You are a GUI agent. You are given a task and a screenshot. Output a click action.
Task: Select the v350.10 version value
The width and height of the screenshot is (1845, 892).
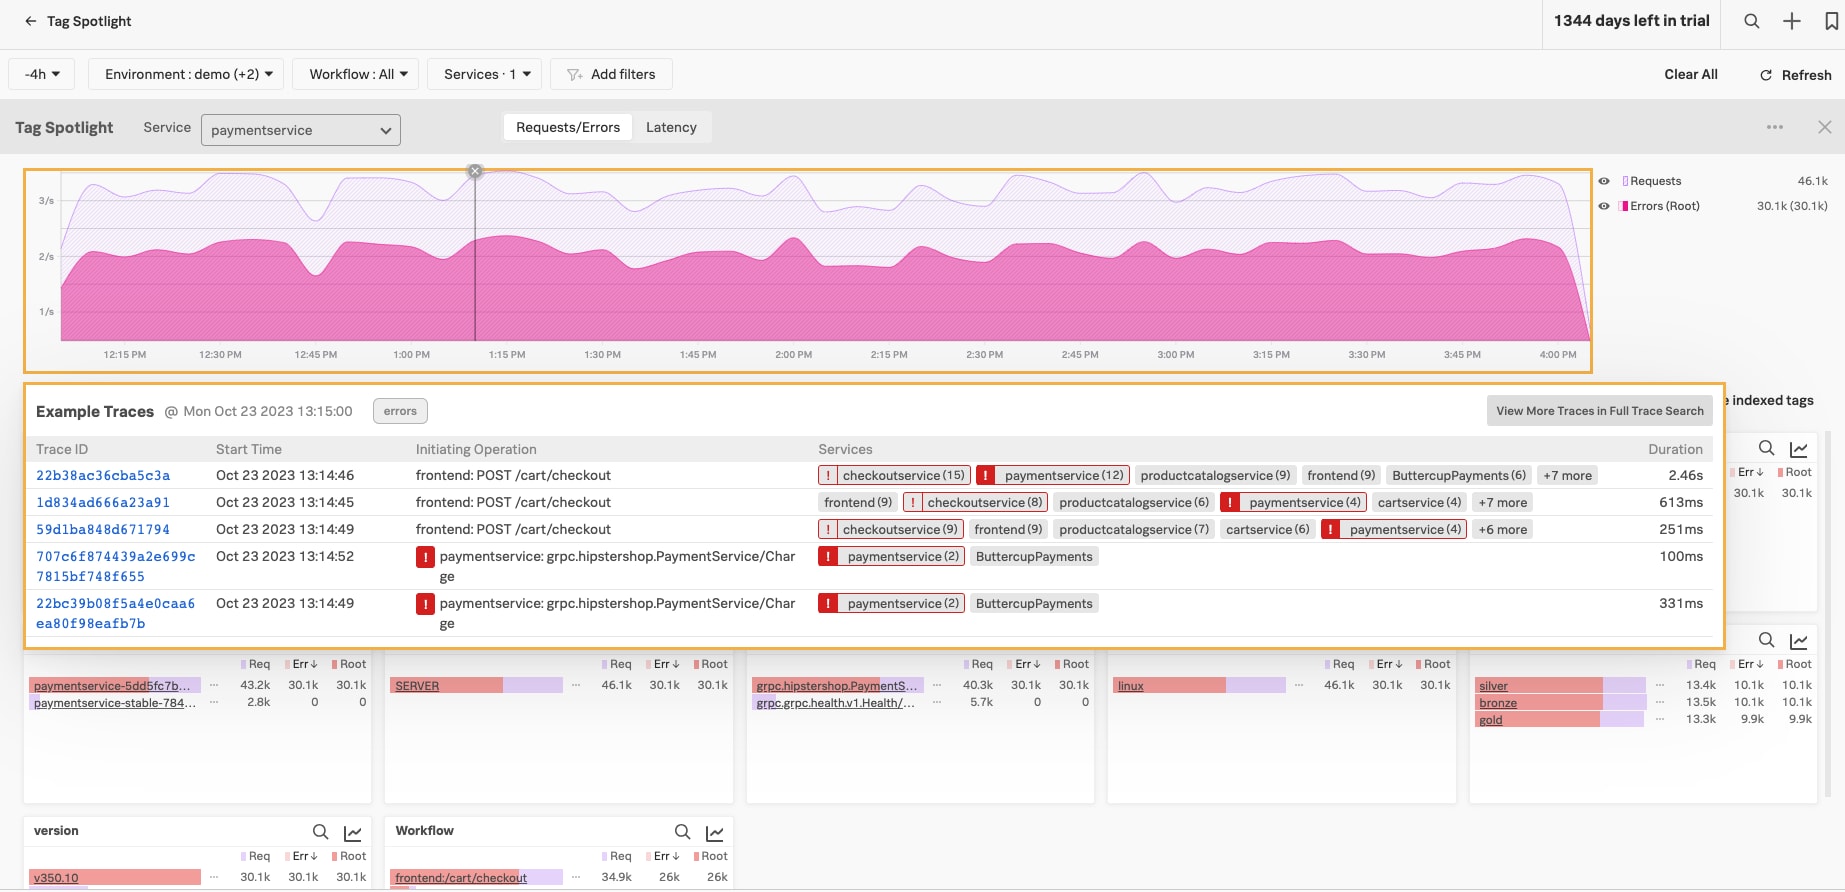tap(56, 878)
